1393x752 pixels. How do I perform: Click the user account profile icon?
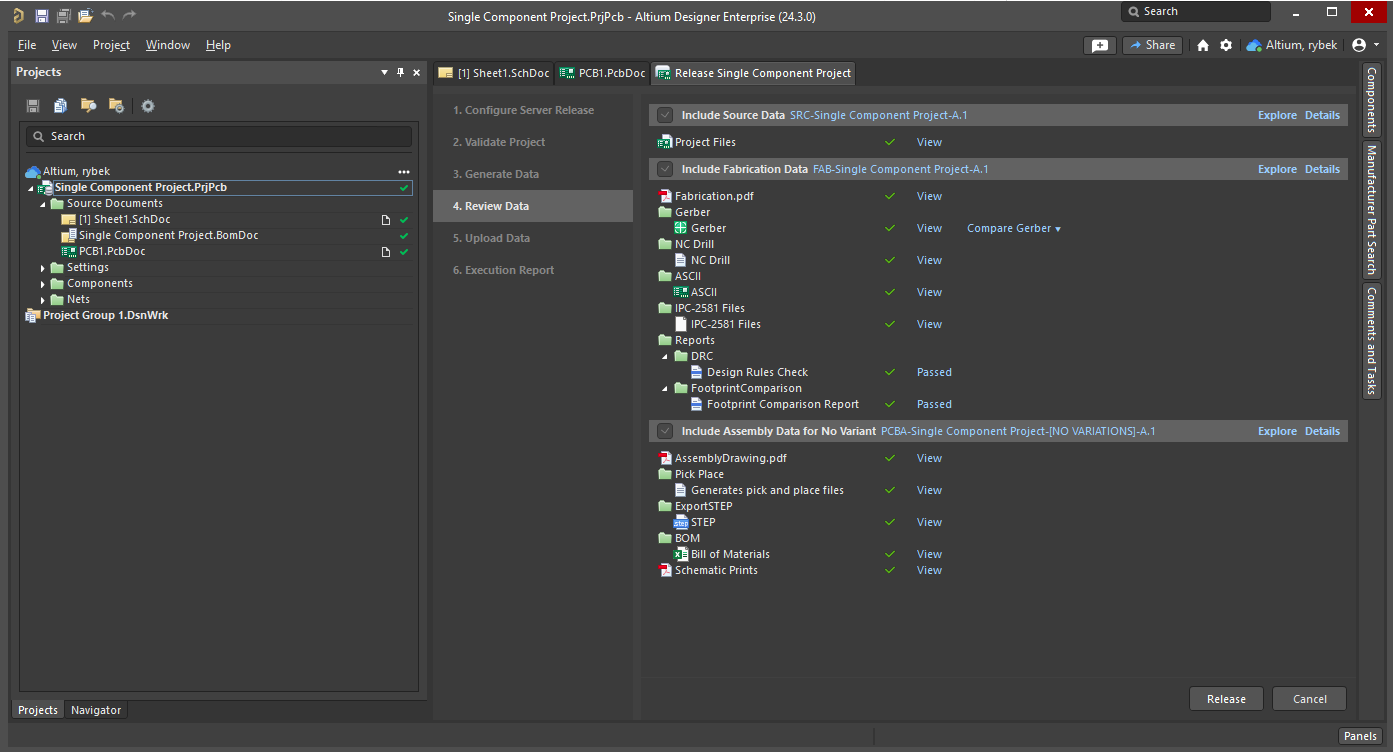coord(1359,45)
